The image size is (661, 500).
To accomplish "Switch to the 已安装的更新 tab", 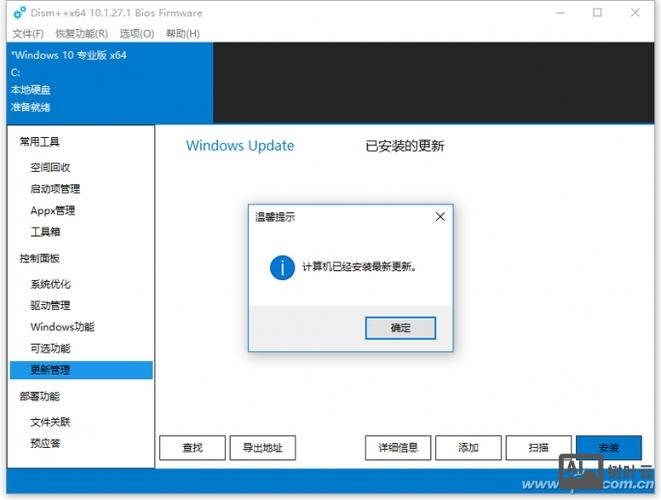I will point(405,146).
